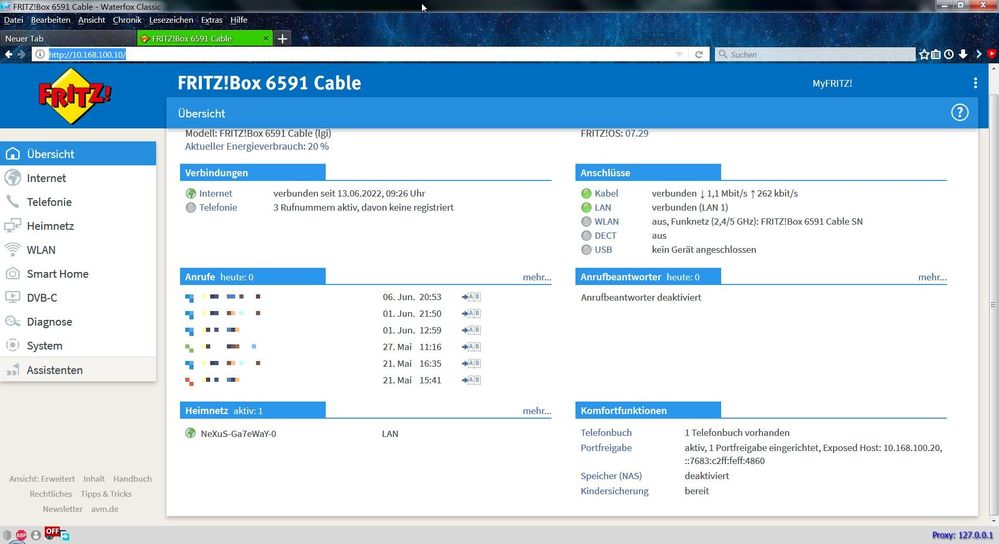Expand the Internet sidebar section
Image resolution: width=999 pixels, height=544 pixels.
click(78, 178)
